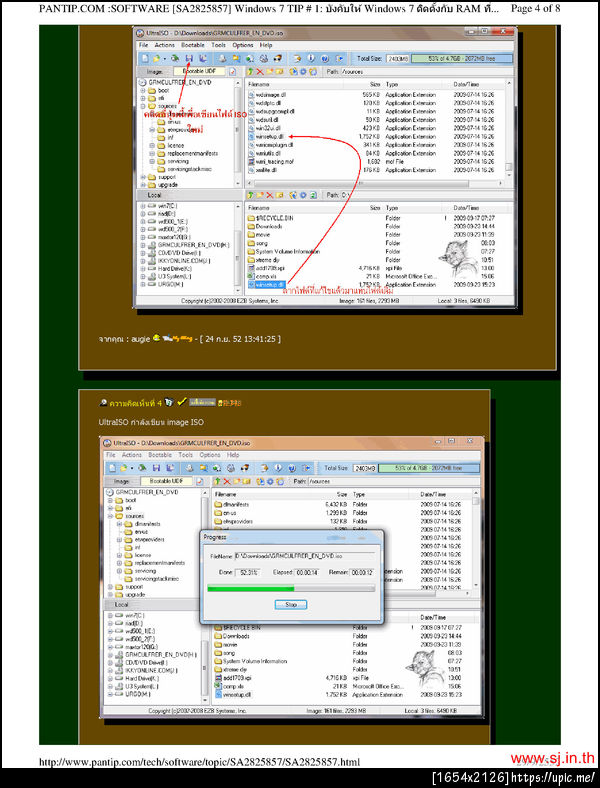Select replacementmanifests folder in upper UltraISO tree
This screenshot has height=788, width=600.
(x=188, y=153)
